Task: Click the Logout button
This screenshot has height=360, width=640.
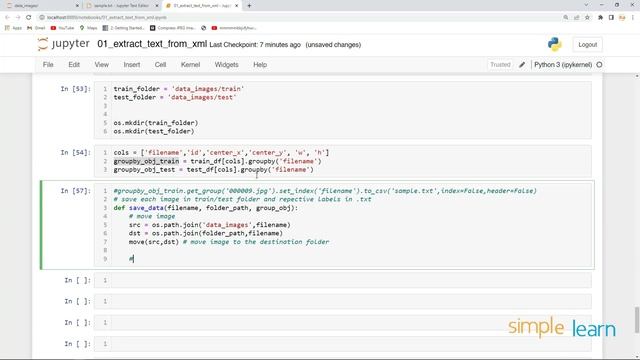Action: point(587,45)
